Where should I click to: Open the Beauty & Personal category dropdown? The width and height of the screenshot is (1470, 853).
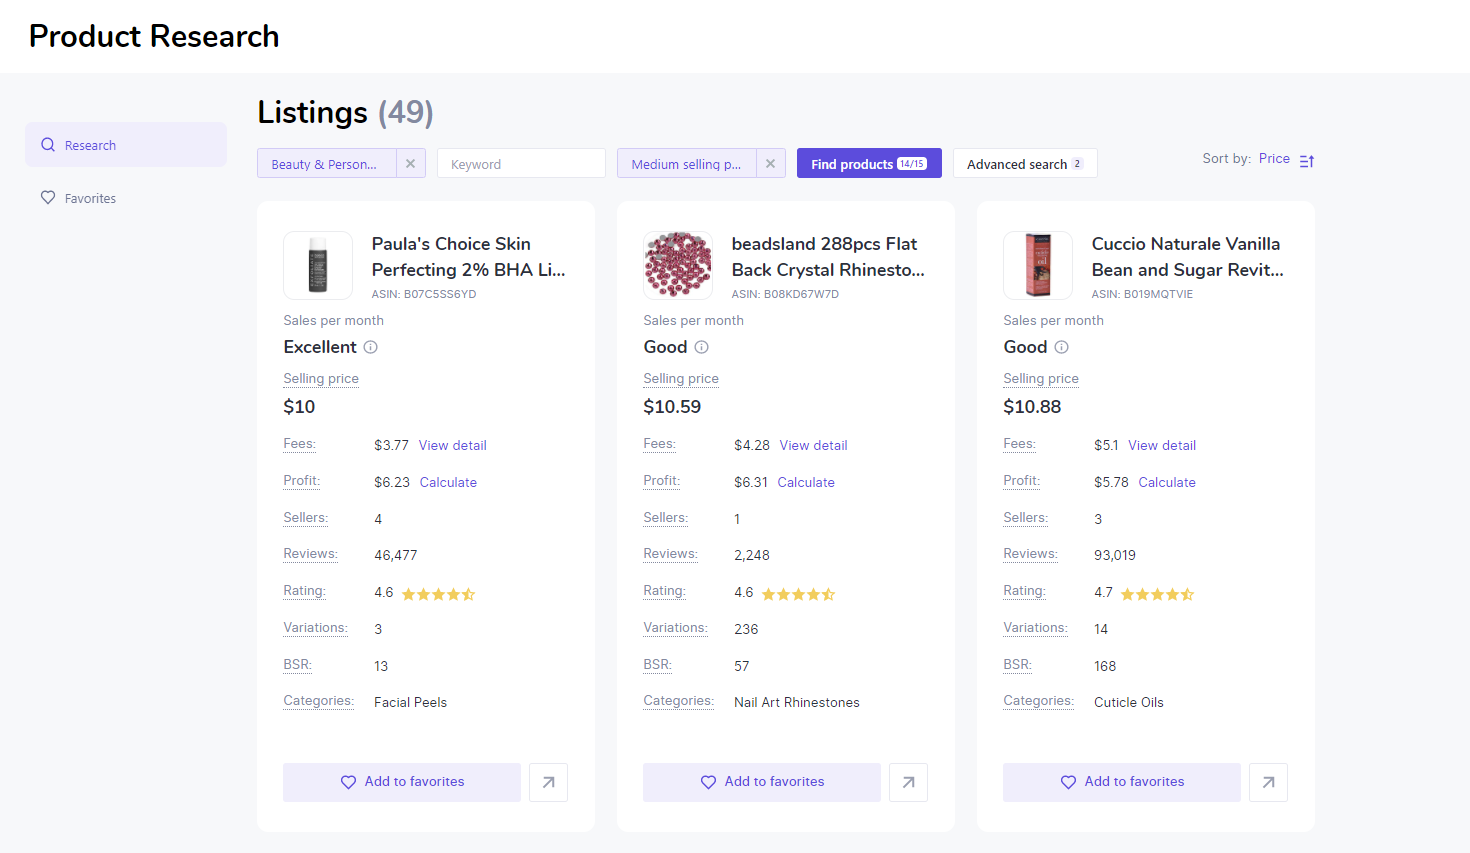click(x=327, y=164)
